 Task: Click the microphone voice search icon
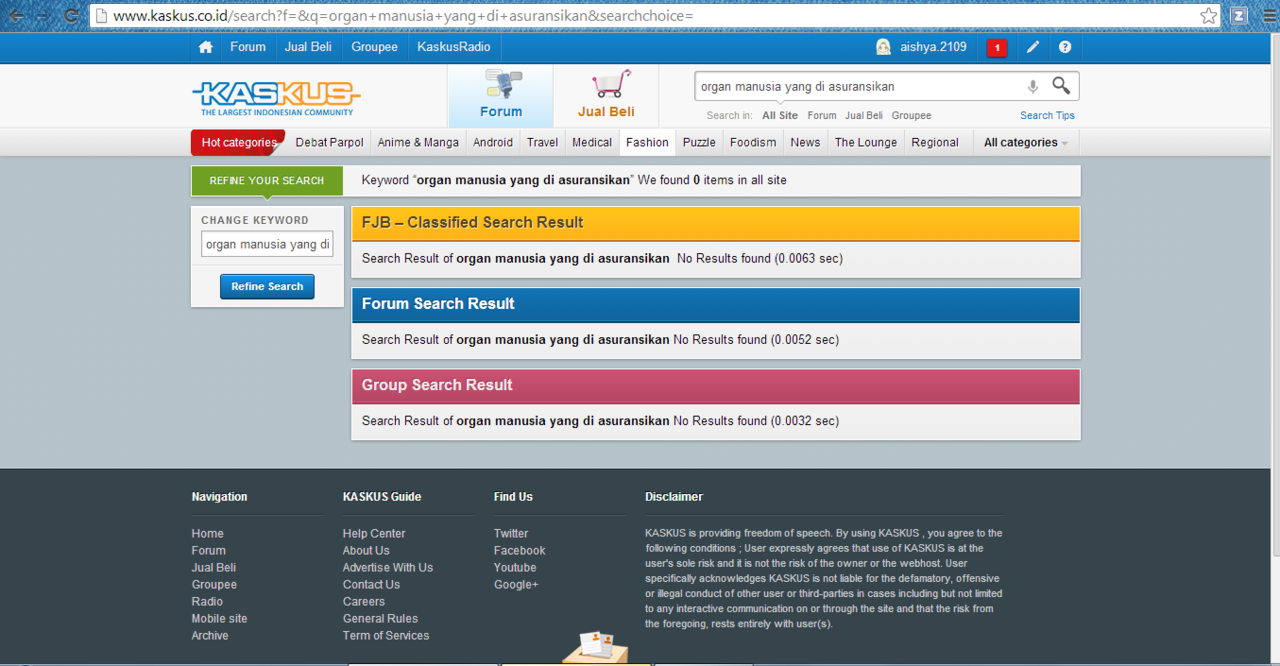click(x=1033, y=87)
